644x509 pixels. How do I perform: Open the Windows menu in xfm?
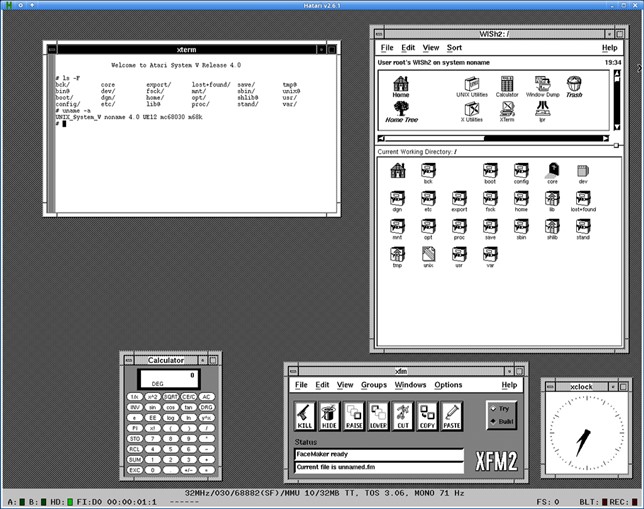pos(410,385)
